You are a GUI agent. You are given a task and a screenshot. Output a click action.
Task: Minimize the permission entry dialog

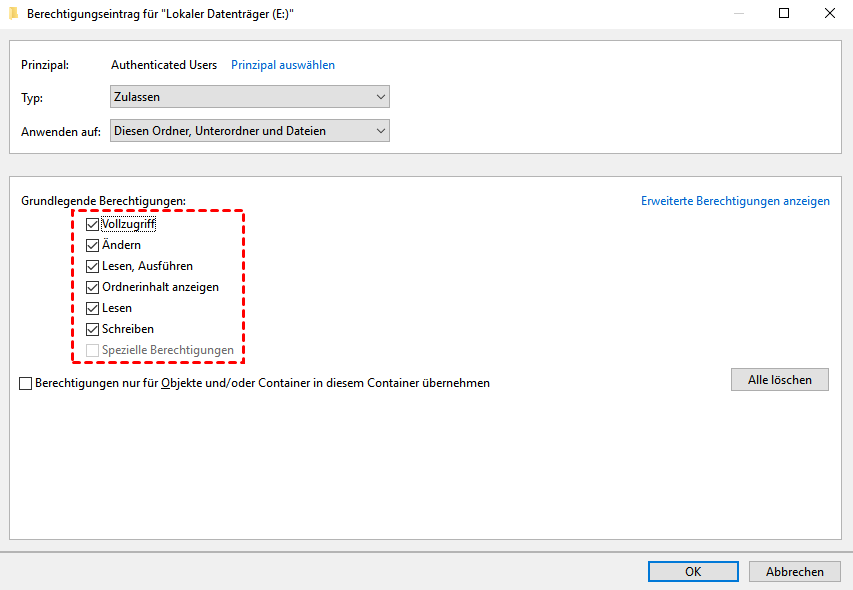(738, 14)
